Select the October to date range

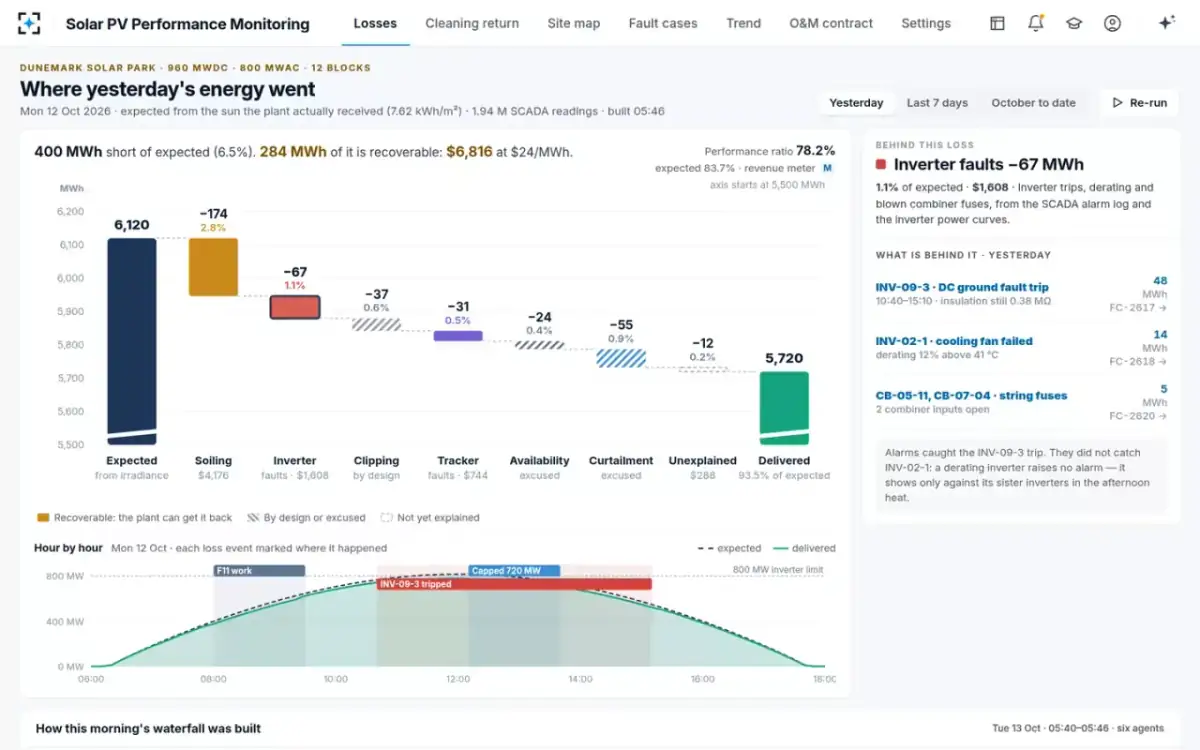pyautogui.click(x=1033, y=103)
